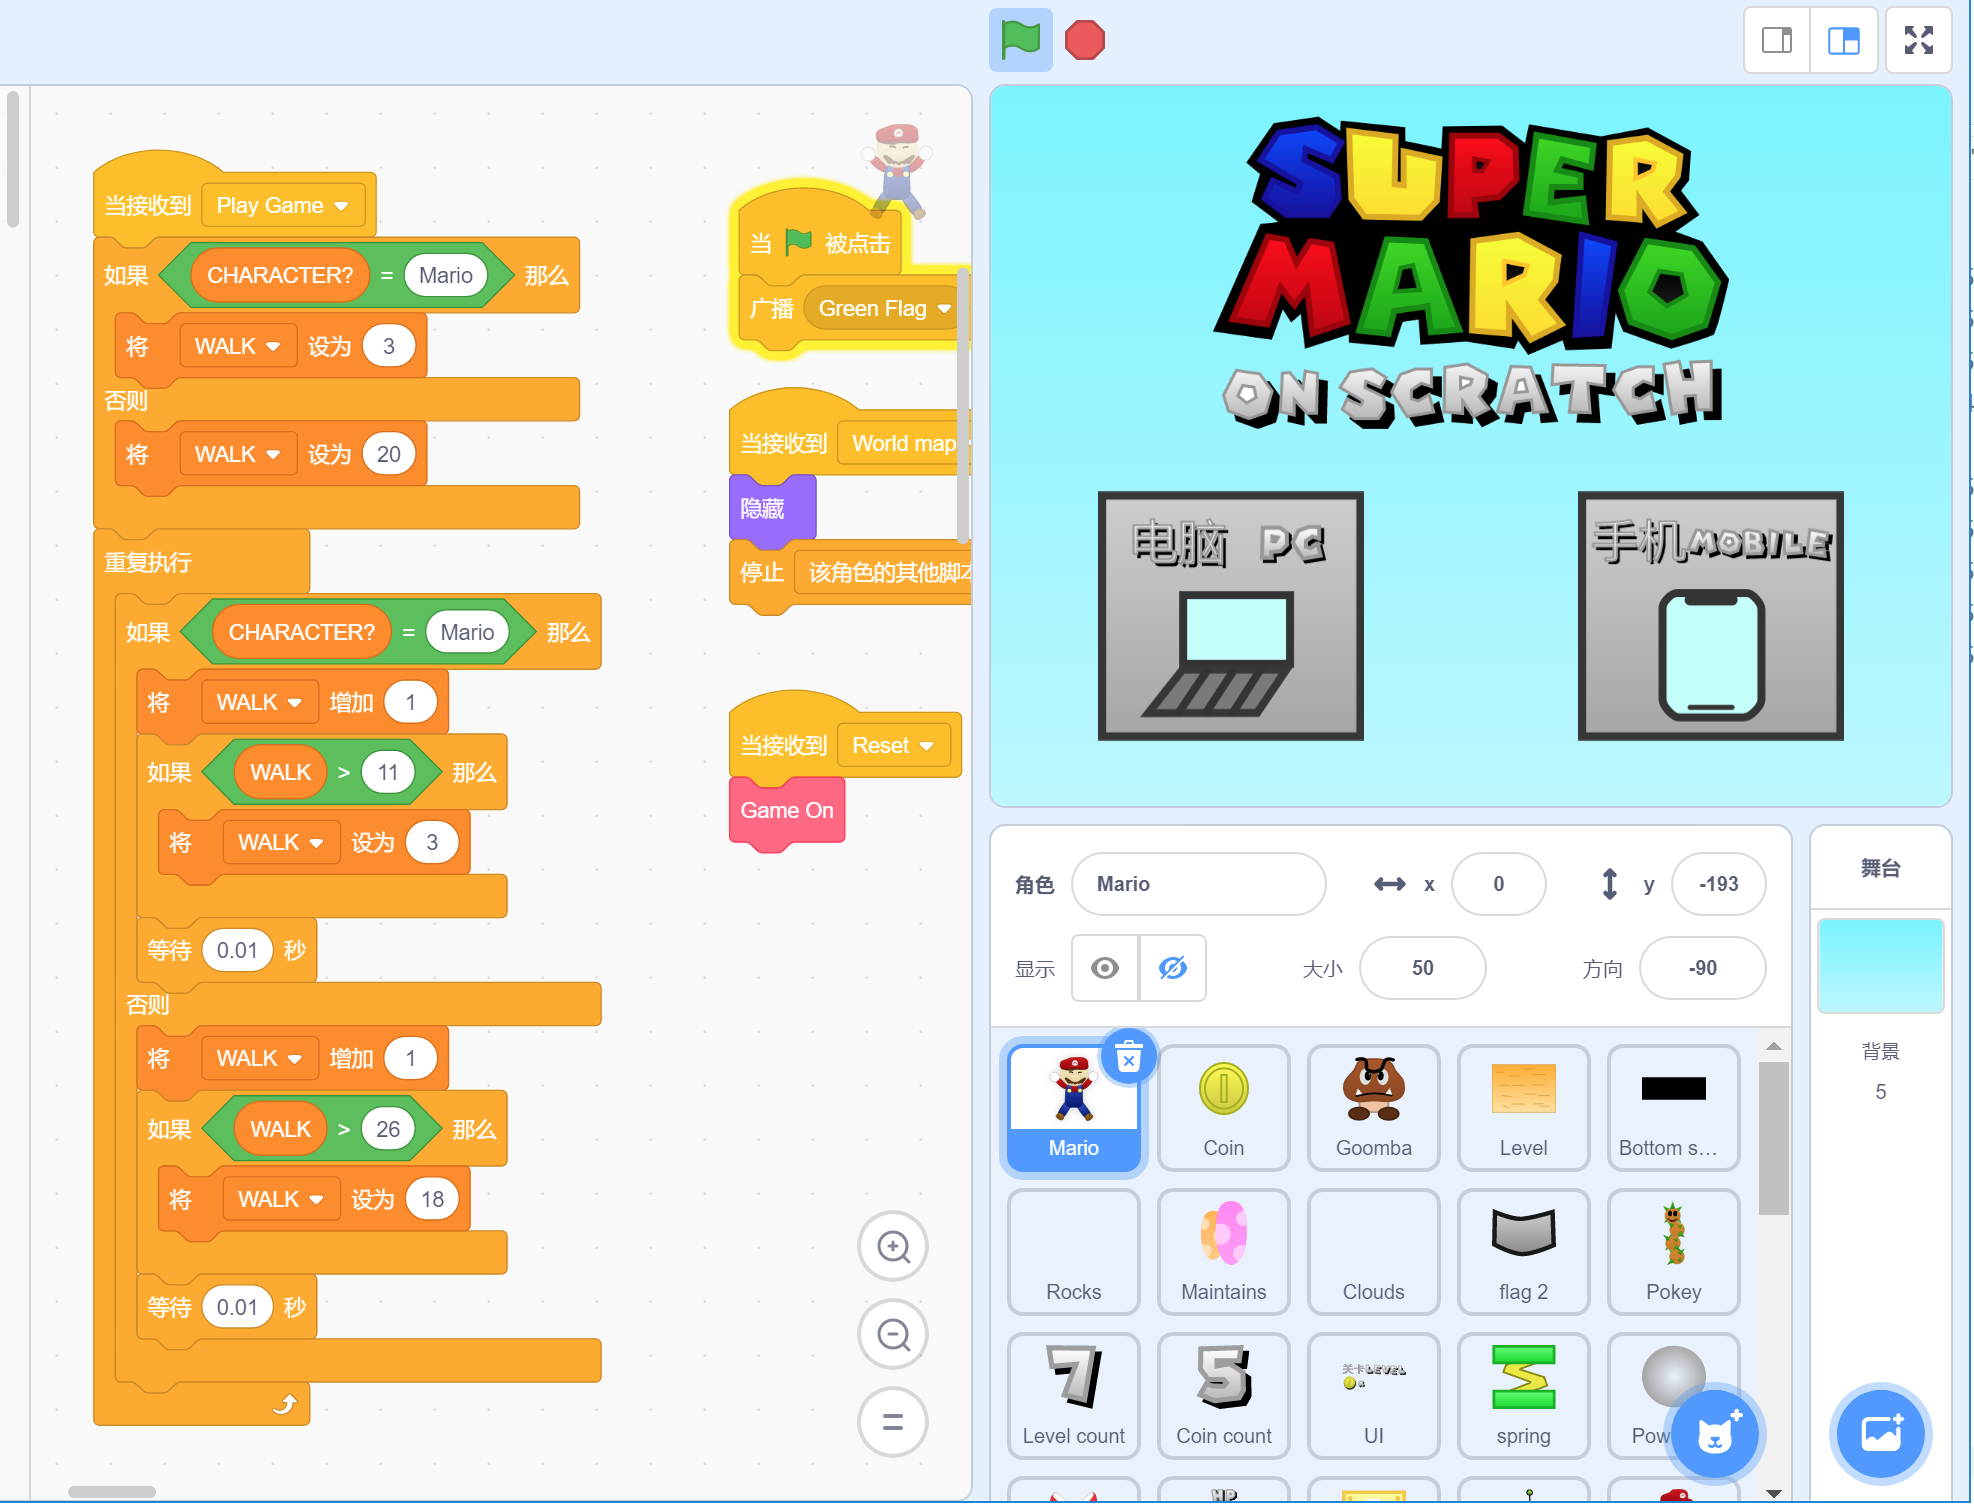The height and width of the screenshot is (1504, 1974).
Task: Open WALK variable dropdown in set-to-20 block
Action: (238, 454)
